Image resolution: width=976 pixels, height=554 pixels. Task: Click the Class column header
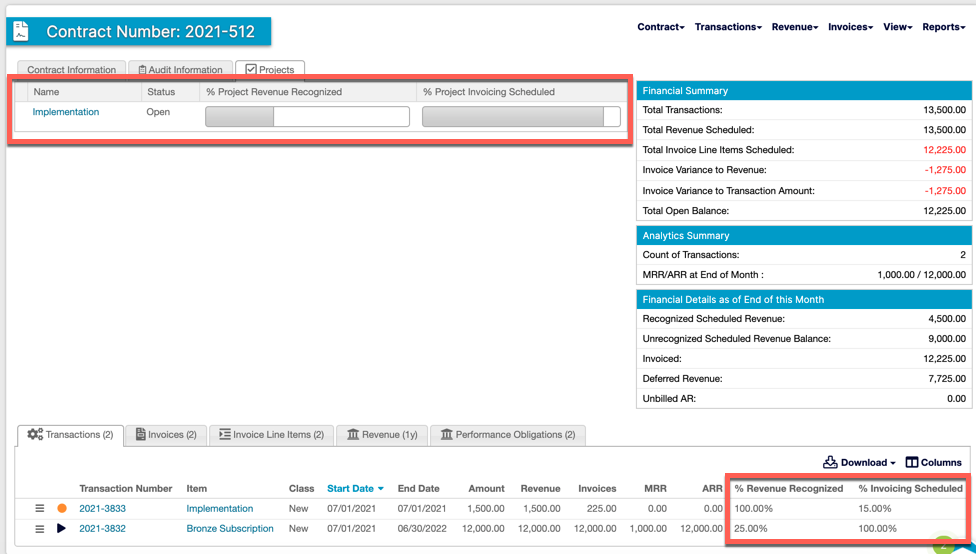point(301,489)
